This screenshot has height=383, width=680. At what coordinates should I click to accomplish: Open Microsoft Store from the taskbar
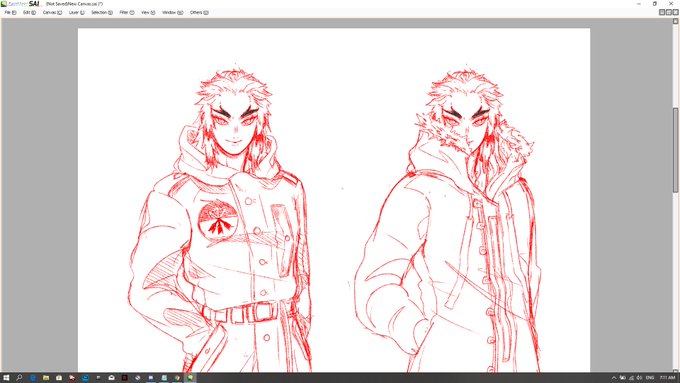click(59, 378)
